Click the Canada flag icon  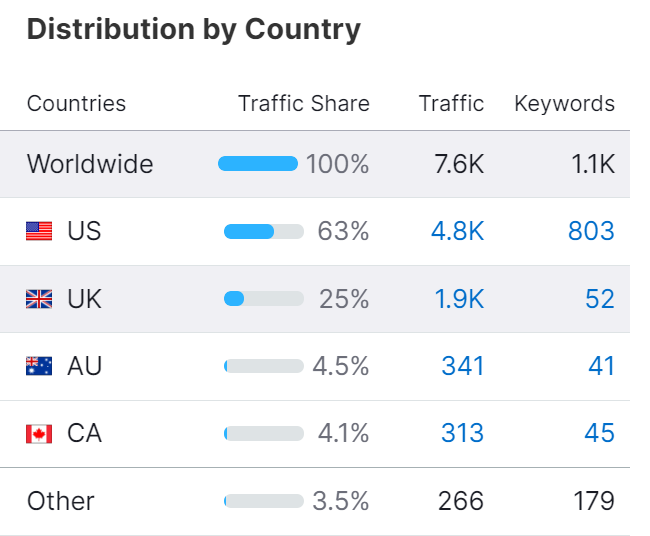(39, 434)
